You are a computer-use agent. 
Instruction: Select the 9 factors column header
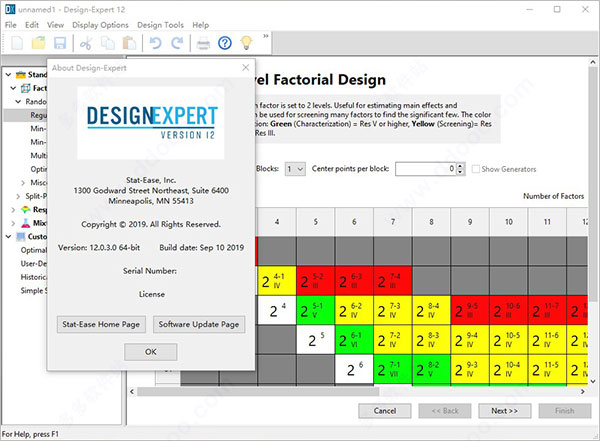pyautogui.click(x=470, y=222)
